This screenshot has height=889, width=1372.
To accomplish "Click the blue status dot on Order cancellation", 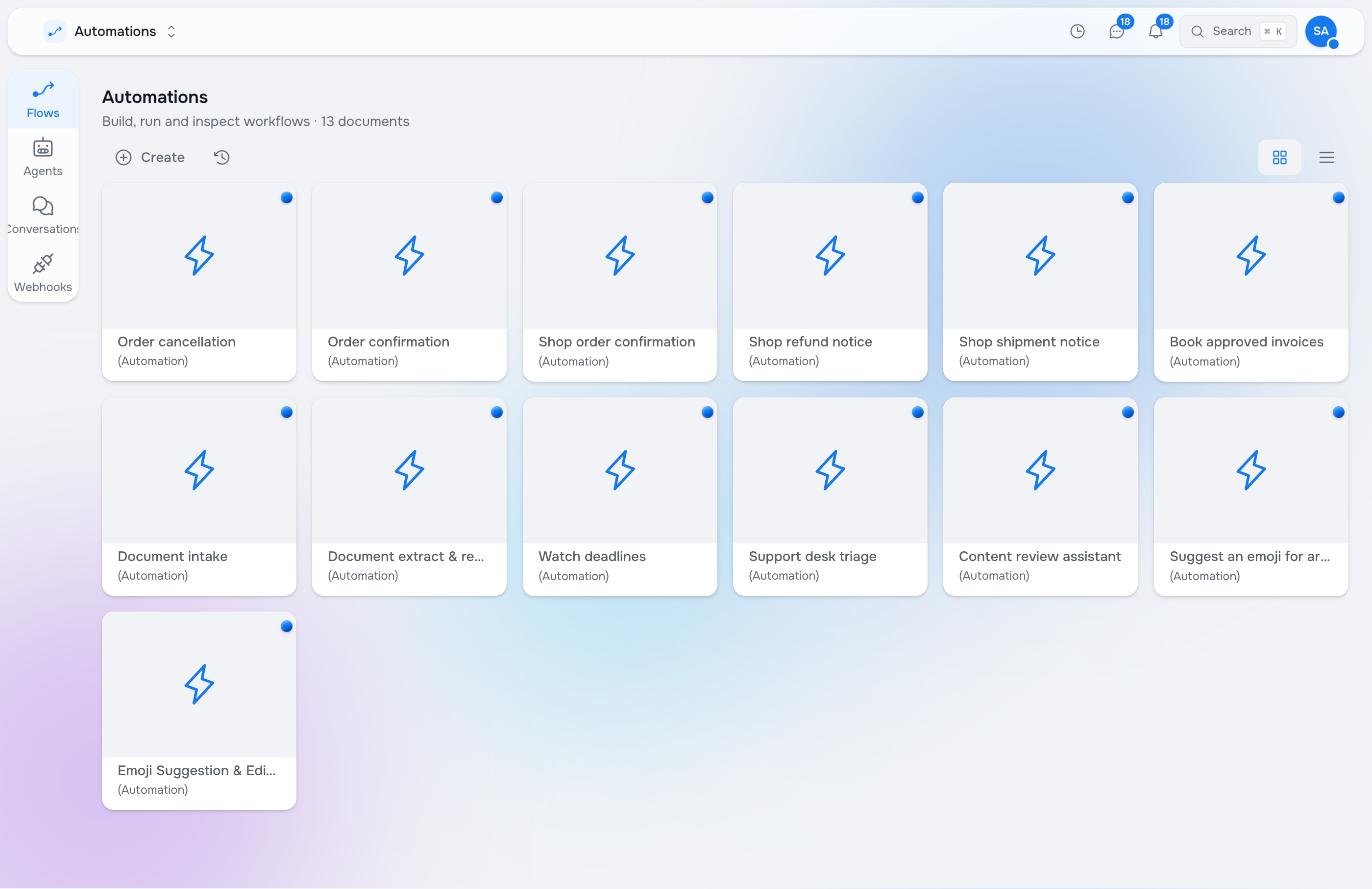I will [x=286, y=198].
